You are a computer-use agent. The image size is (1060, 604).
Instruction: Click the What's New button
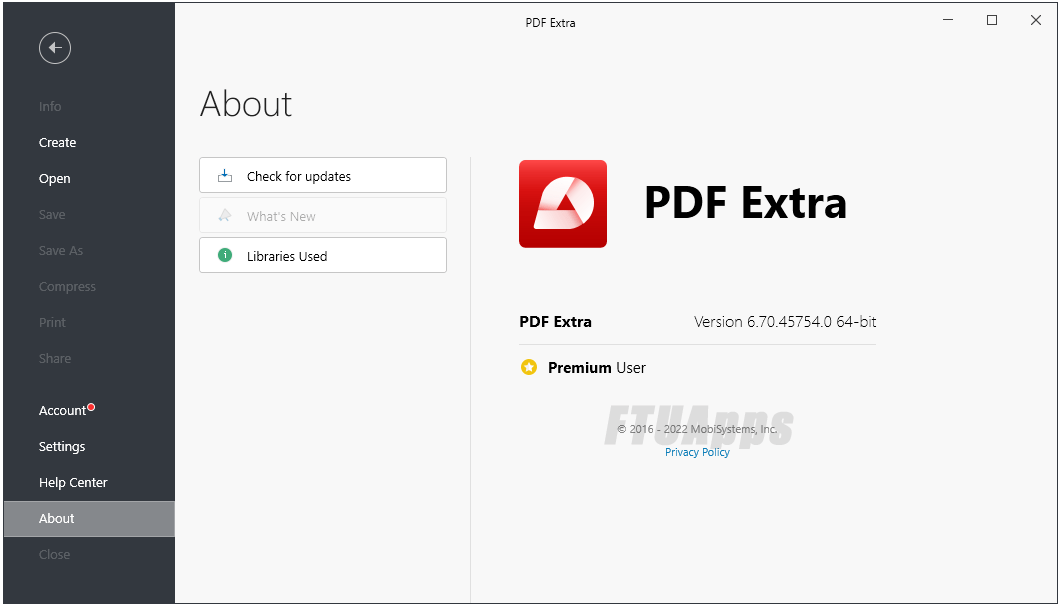(x=322, y=215)
